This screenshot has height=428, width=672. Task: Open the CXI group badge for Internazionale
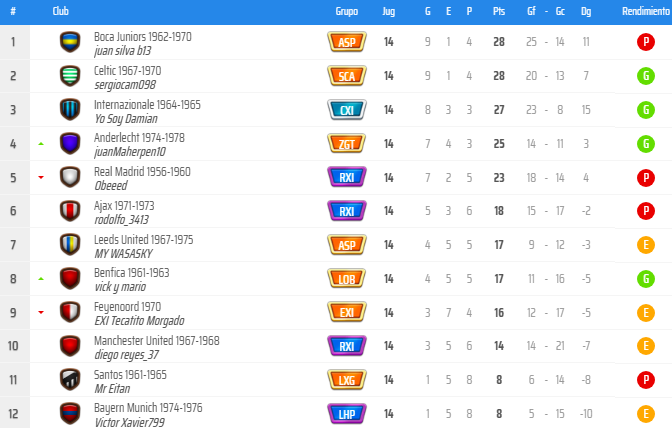point(347,110)
